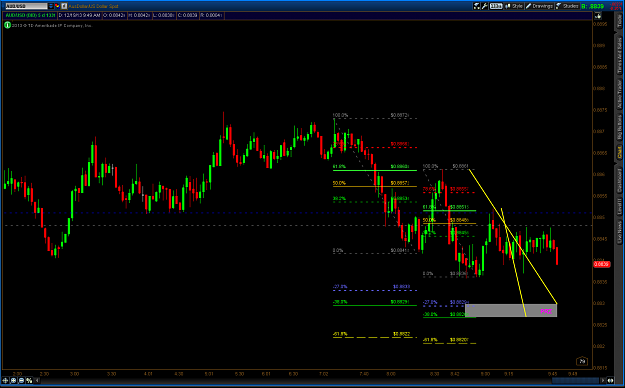The width and height of the screenshot is (625, 388).
Task: Click the colored link clipboard icon
Action: point(57,6)
